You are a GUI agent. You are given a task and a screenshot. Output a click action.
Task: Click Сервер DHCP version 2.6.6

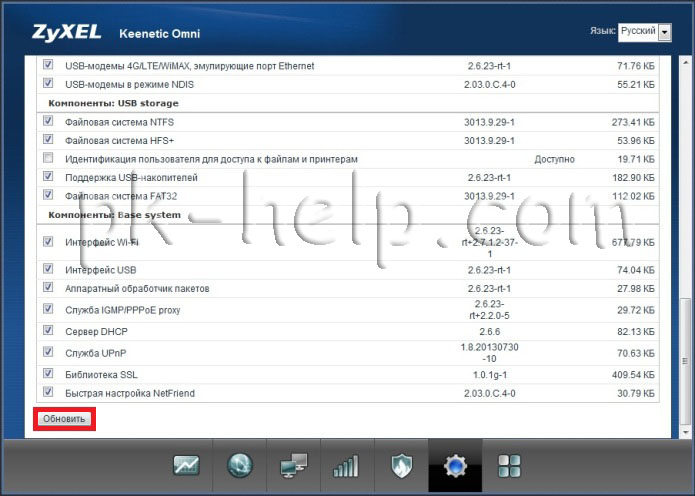[490, 332]
